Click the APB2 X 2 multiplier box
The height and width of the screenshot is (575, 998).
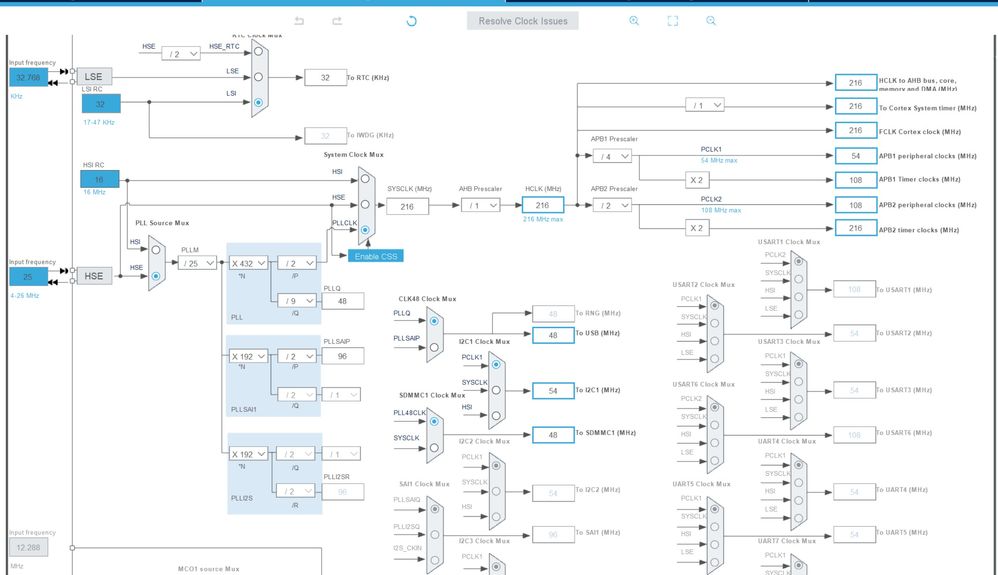point(697,228)
